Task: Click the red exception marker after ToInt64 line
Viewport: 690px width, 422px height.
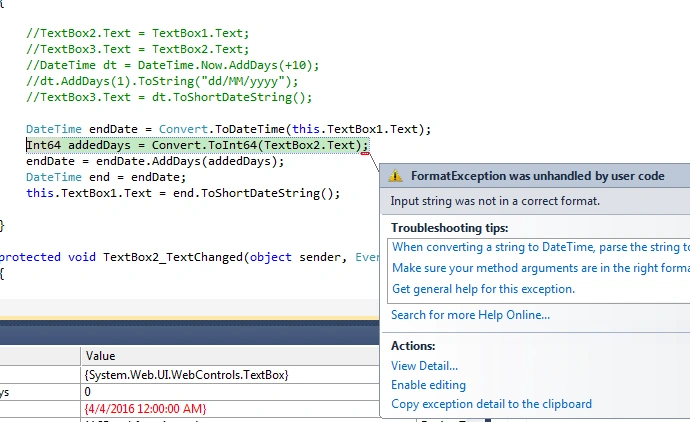Action: tap(365, 154)
